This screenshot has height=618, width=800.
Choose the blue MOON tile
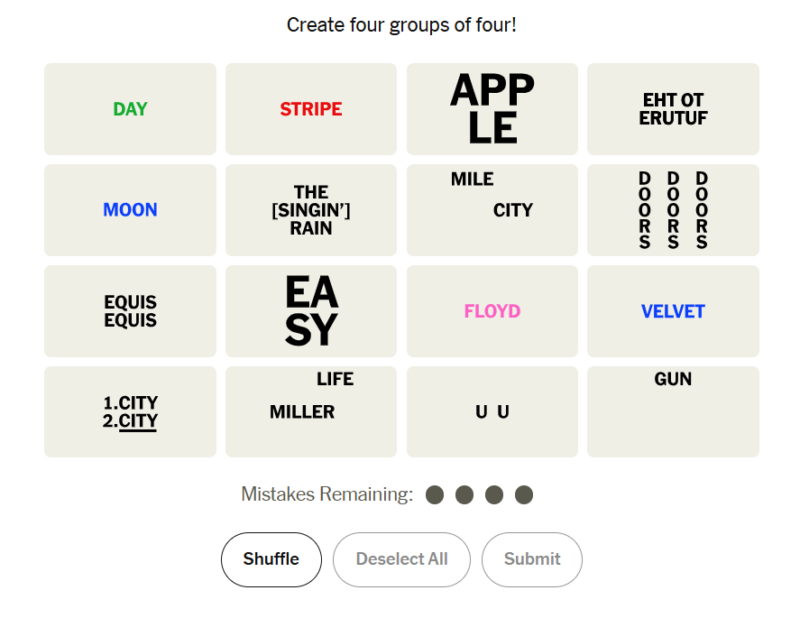tap(130, 210)
